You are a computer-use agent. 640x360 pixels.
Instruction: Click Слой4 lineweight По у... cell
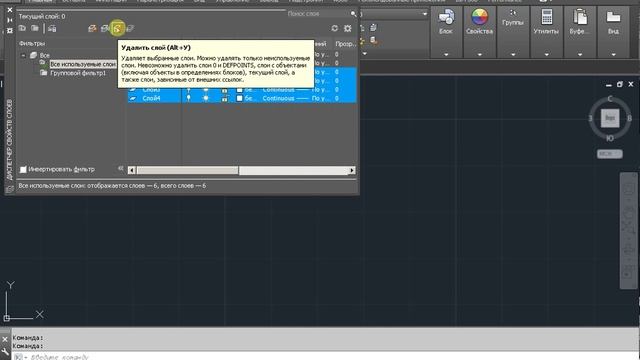click(320, 98)
